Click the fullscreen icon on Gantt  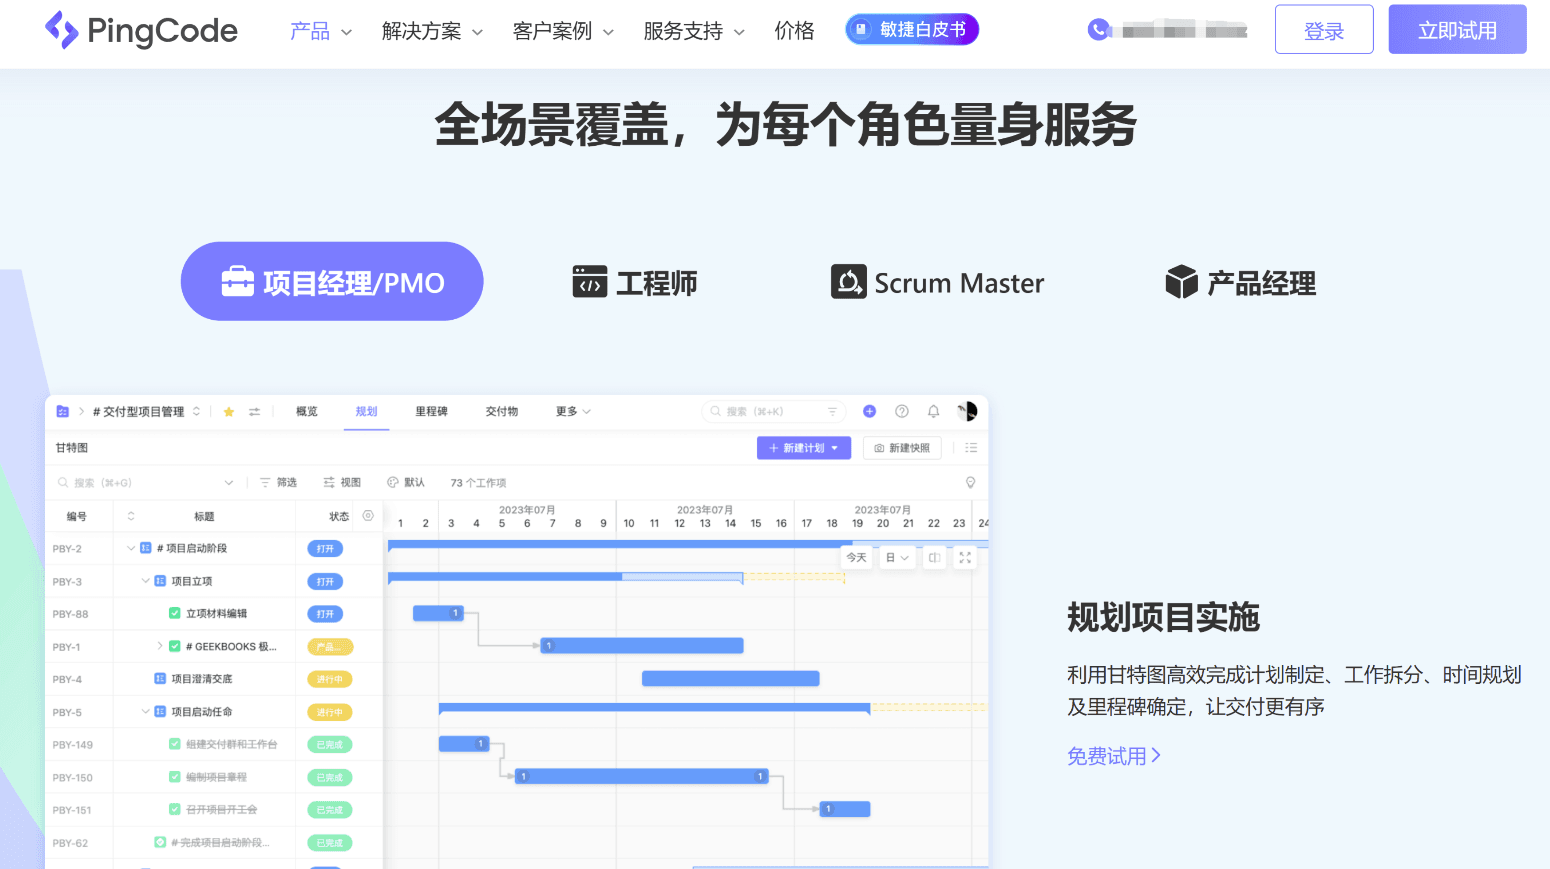pos(965,558)
